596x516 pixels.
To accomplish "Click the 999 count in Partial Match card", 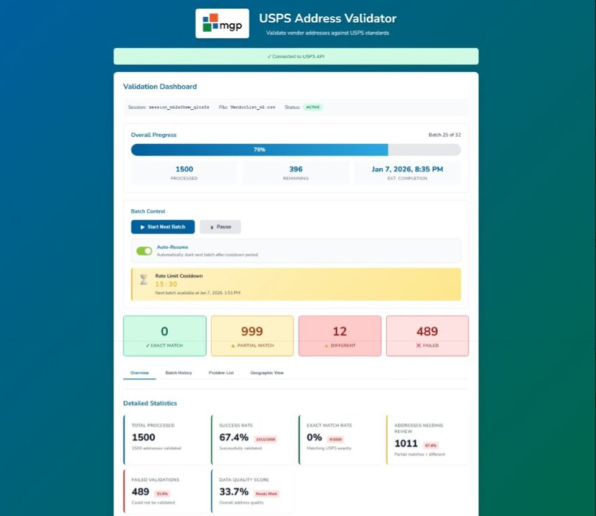I will pyautogui.click(x=252, y=331).
